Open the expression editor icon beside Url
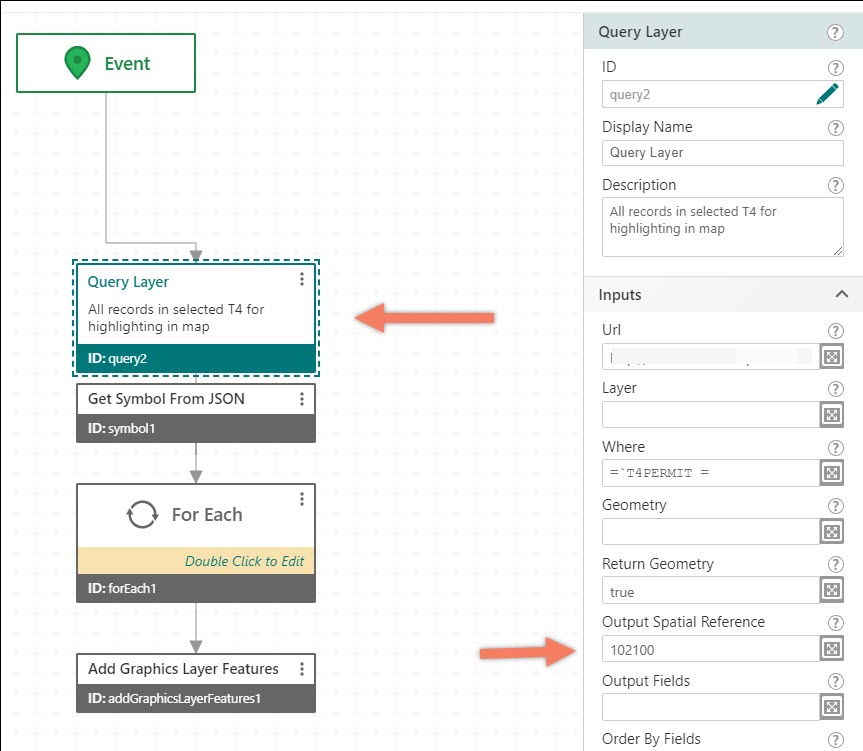Screen dimensions: 863x751 tap(832, 357)
